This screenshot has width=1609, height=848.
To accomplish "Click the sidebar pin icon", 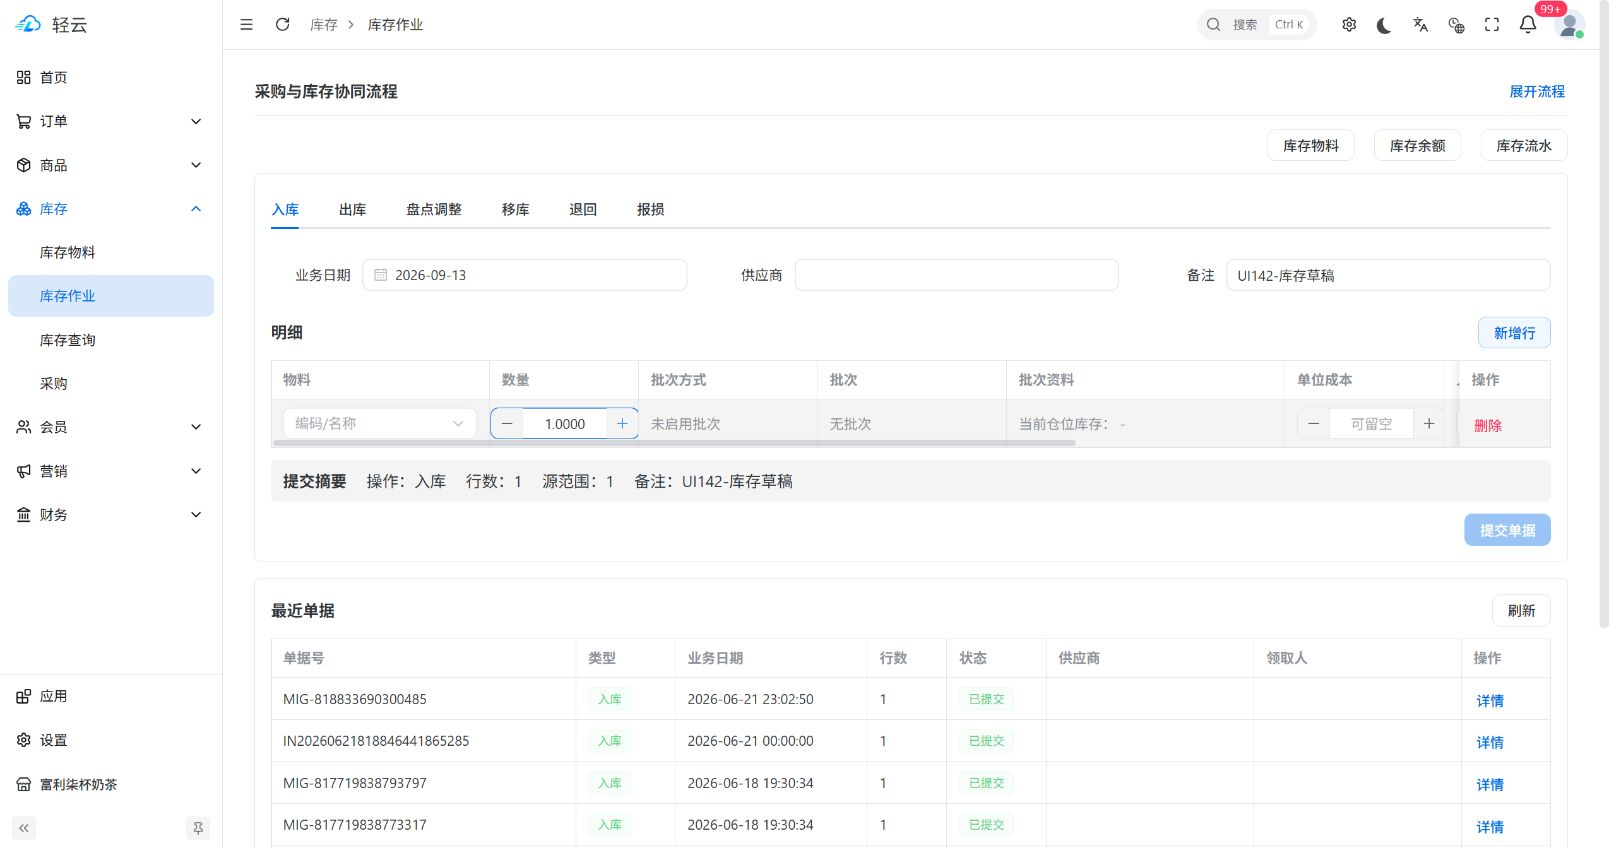I will (x=198, y=828).
